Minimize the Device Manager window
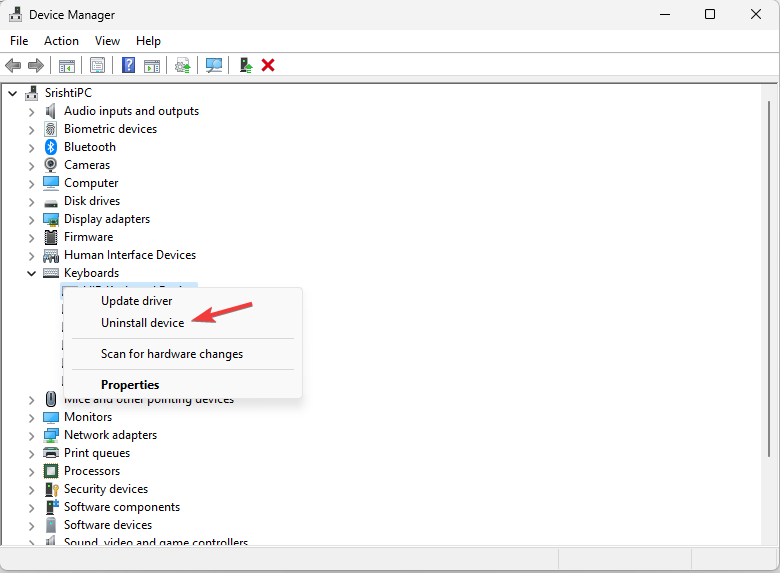This screenshot has width=780, height=573. (x=665, y=14)
